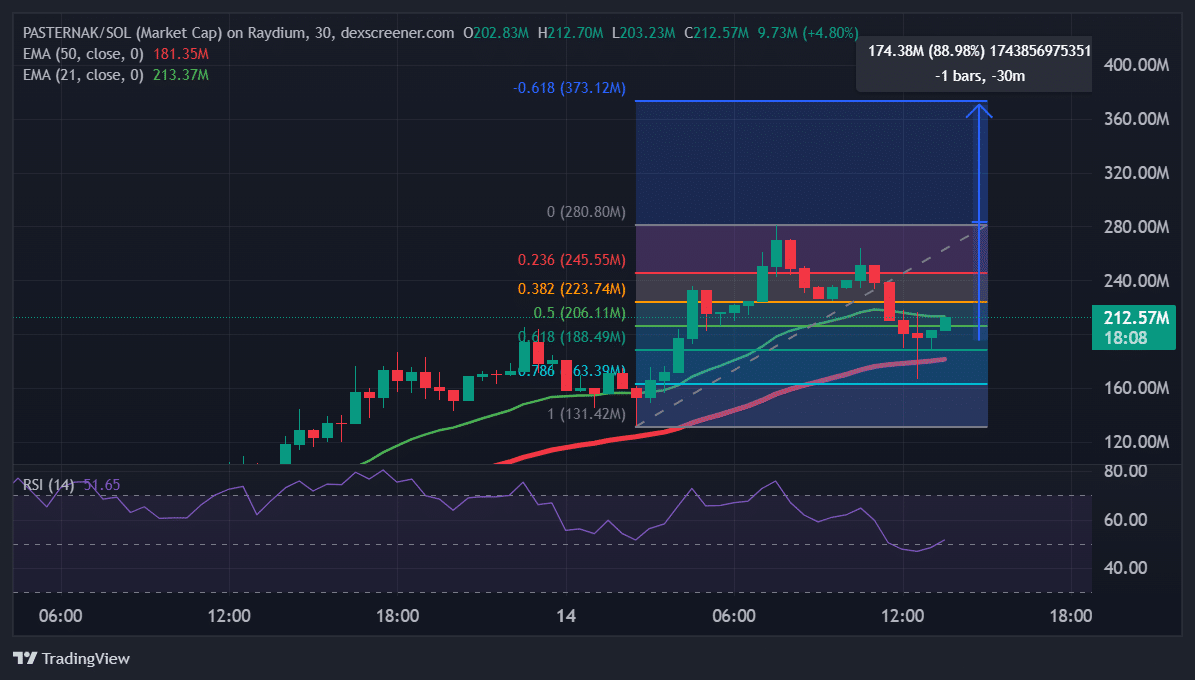Click the EMA 21 value 213.37M

click(180, 74)
